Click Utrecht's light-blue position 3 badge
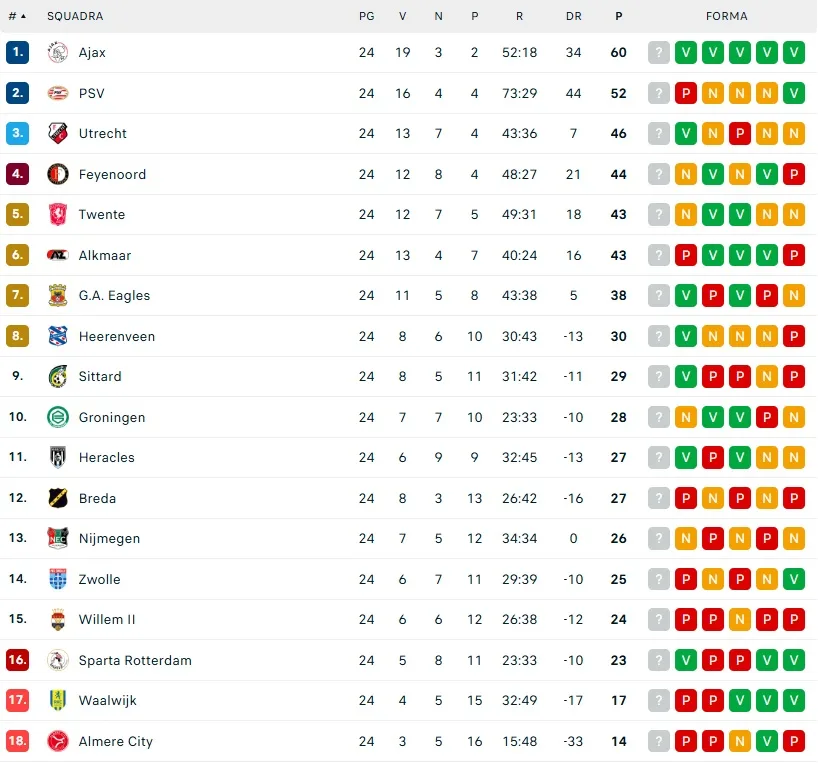This screenshot has height=763, width=818. (x=17, y=133)
